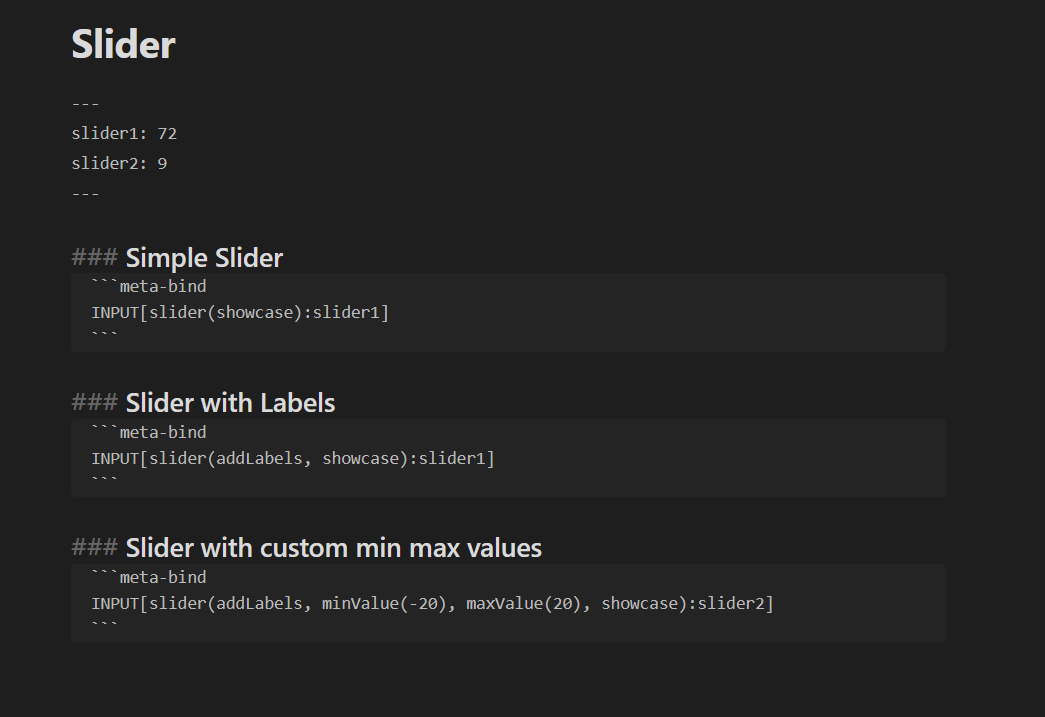Click Slider with custom min max values heading
The image size is (1045, 717).
click(333, 548)
